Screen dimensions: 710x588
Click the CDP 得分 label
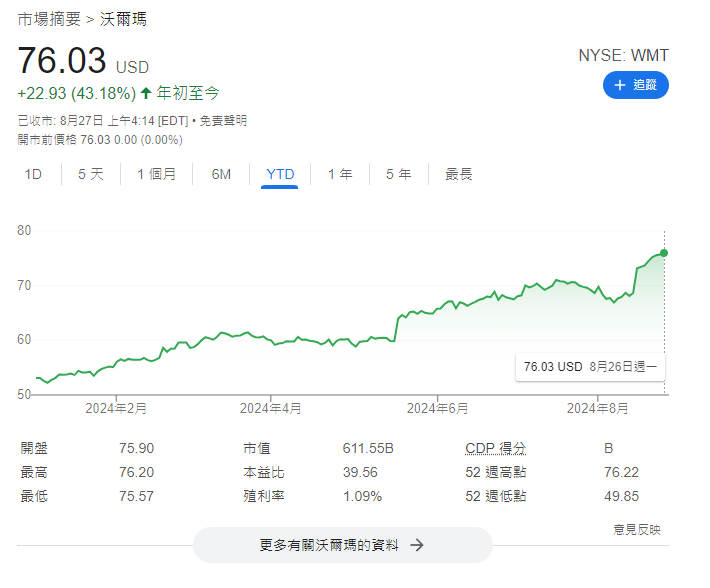495,448
